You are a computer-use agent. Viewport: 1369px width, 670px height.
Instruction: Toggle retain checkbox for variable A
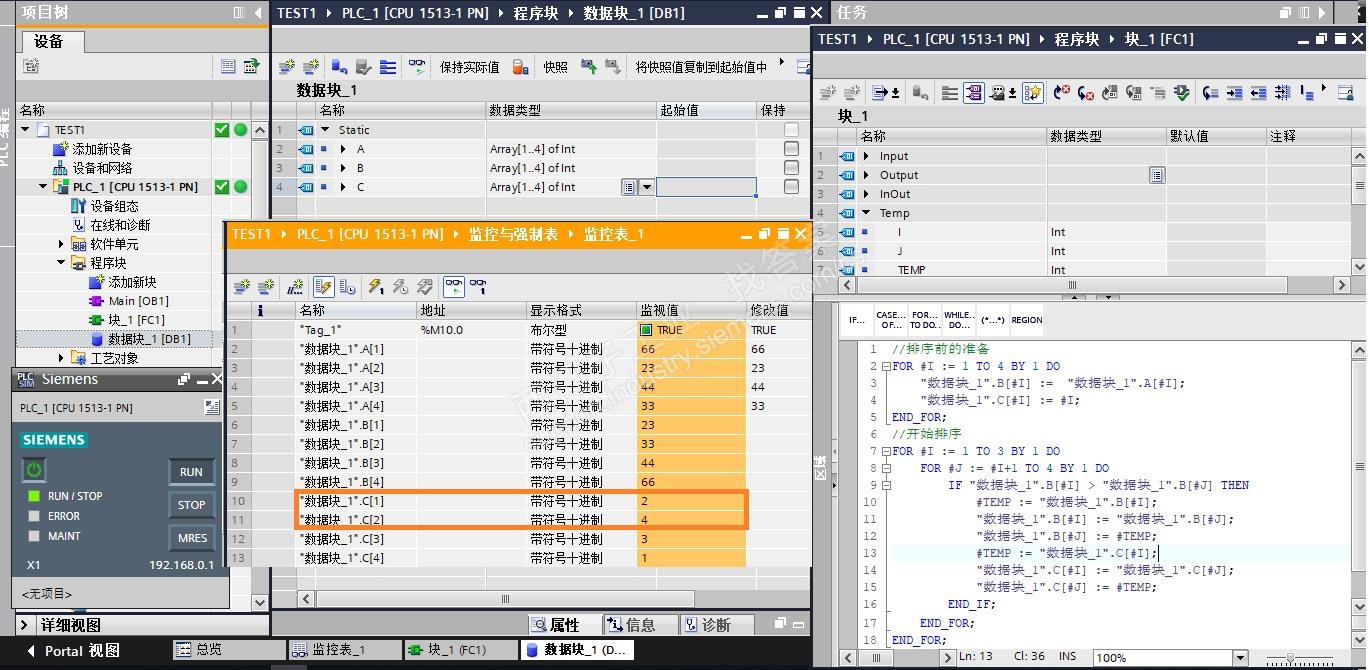click(791, 149)
